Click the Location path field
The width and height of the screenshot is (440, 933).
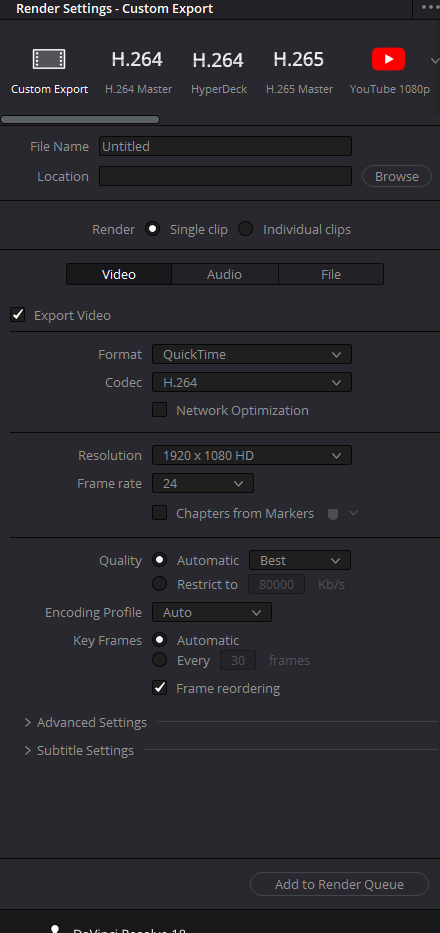225,176
